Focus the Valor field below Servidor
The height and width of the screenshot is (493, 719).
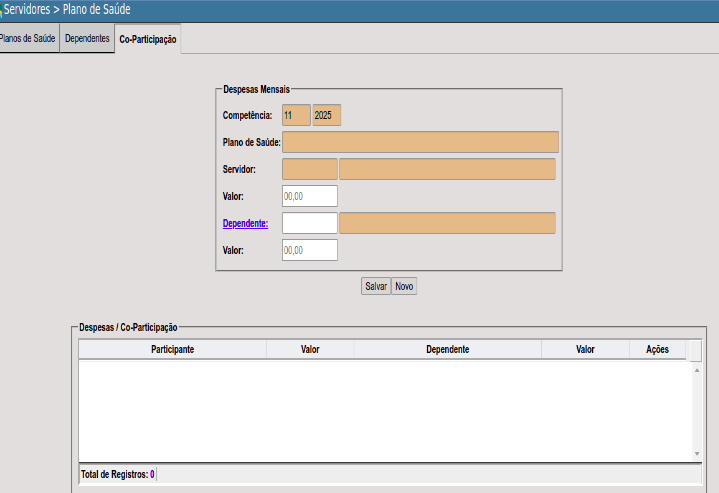[x=310, y=196]
